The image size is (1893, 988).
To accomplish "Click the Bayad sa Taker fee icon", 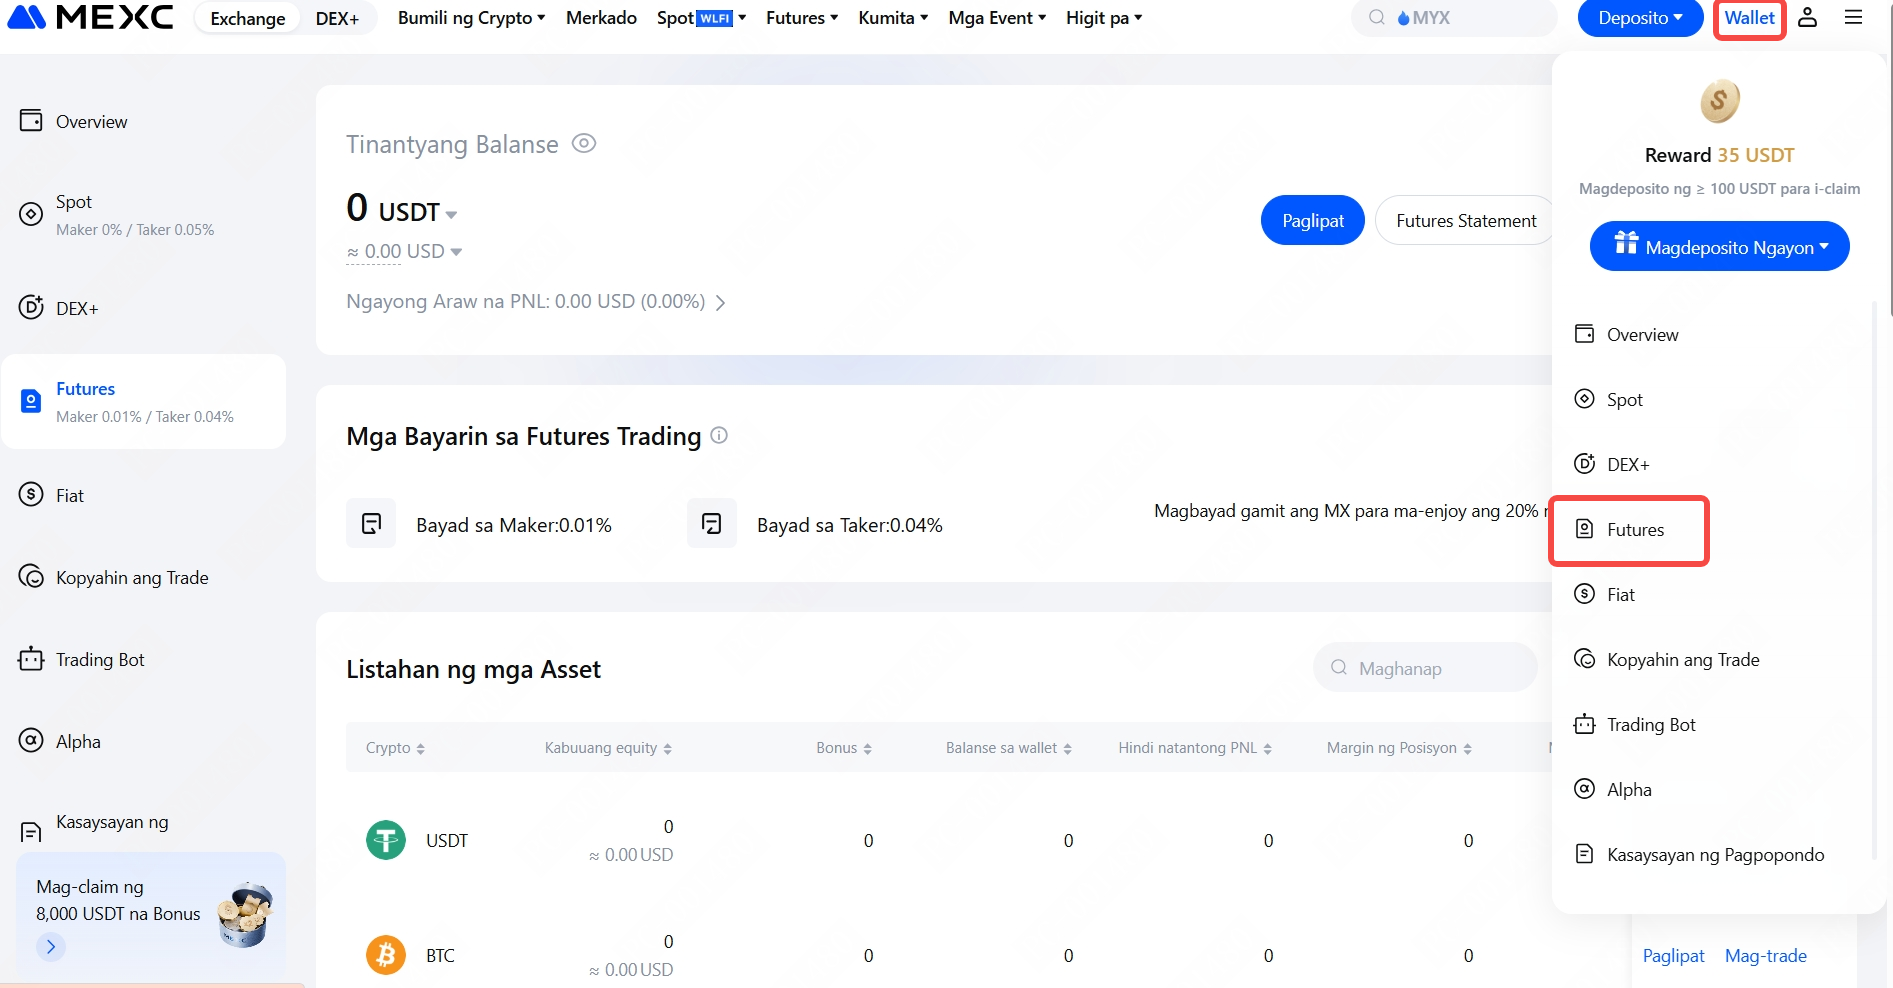I will [x=712, y=523].
